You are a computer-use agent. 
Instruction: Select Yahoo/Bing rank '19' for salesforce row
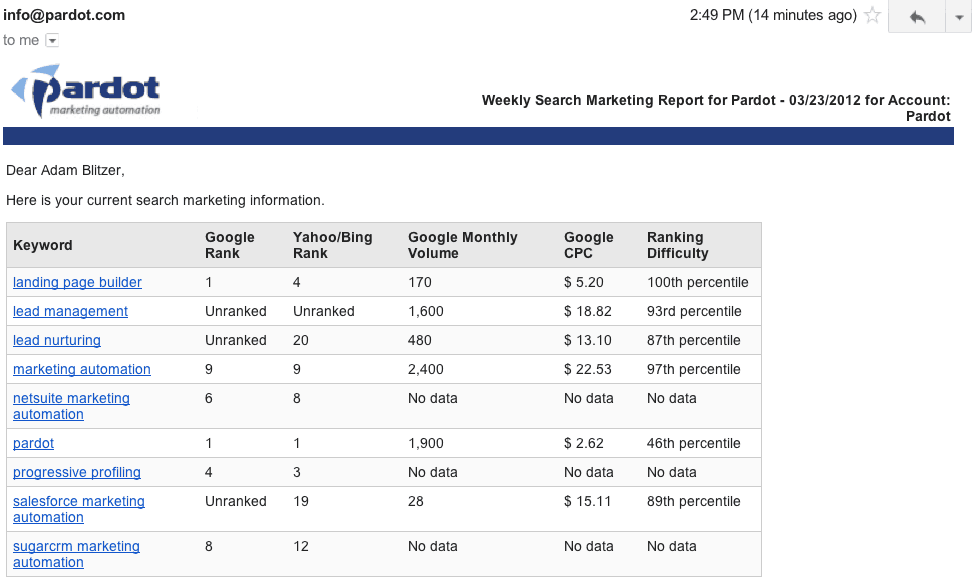[300, 501]
